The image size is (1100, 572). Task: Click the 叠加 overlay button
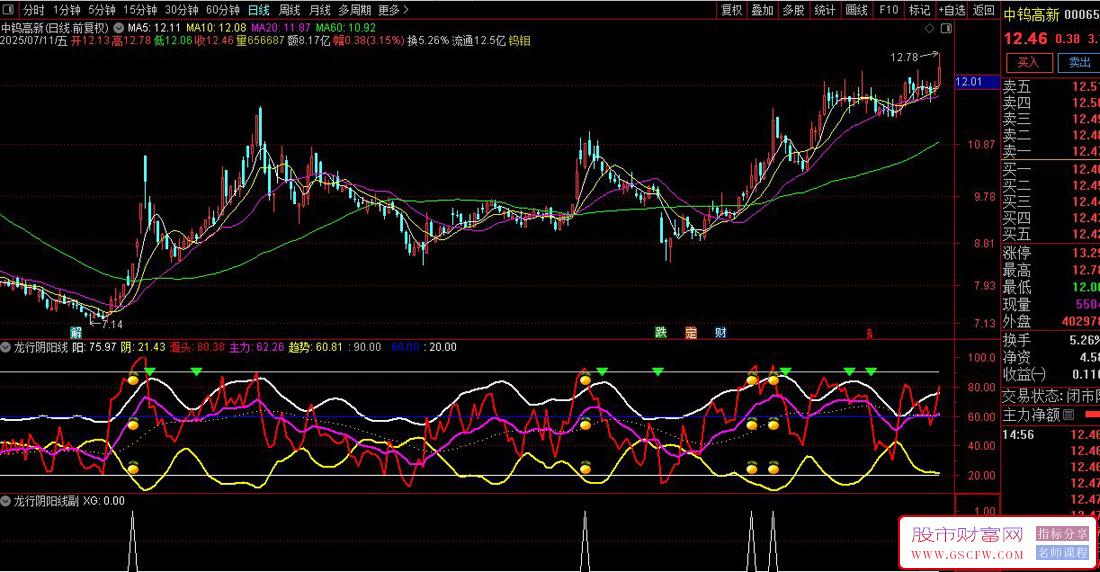click(763, 10)
